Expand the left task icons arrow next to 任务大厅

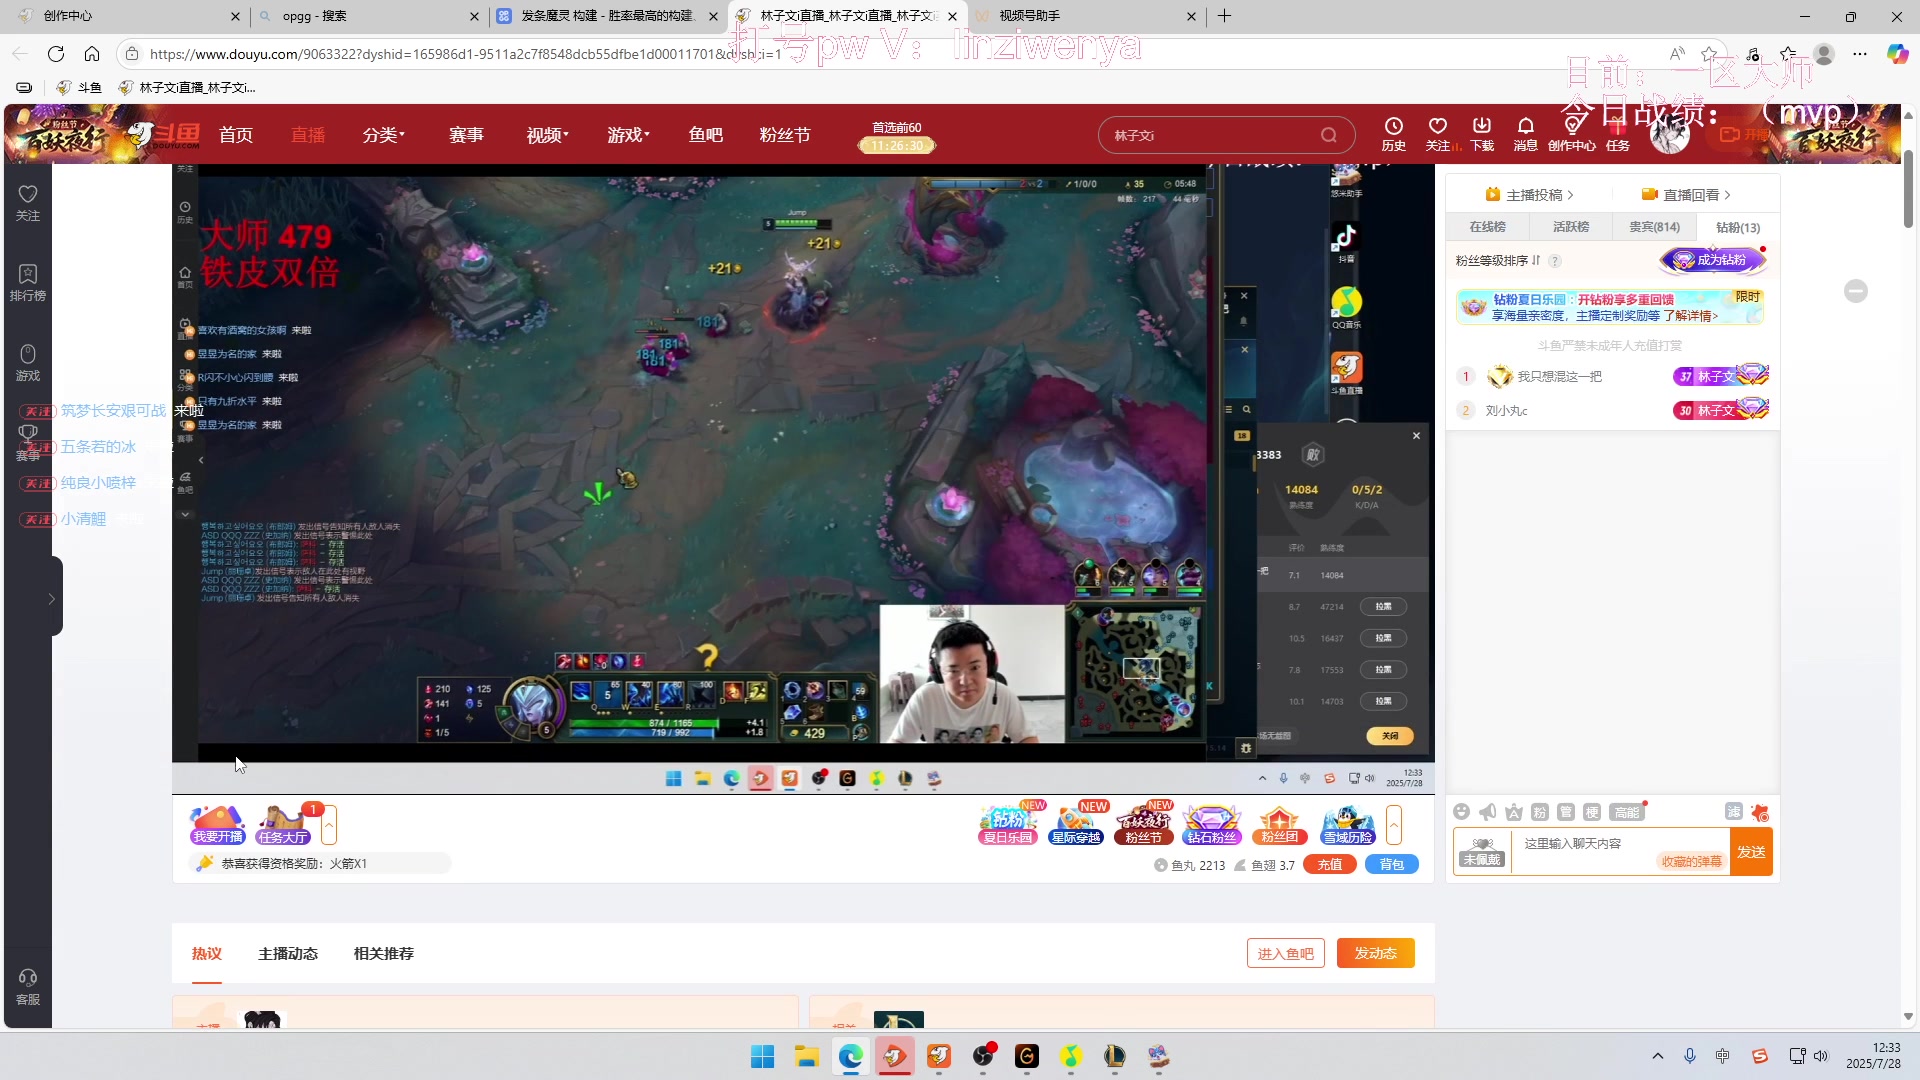[329, 825]
